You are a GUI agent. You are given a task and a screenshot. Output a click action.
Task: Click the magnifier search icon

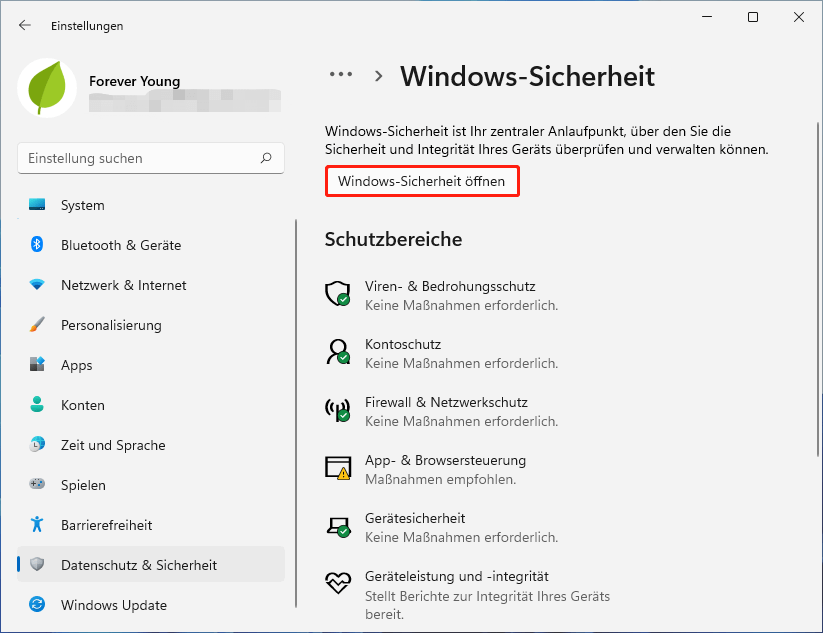point(266,158)
